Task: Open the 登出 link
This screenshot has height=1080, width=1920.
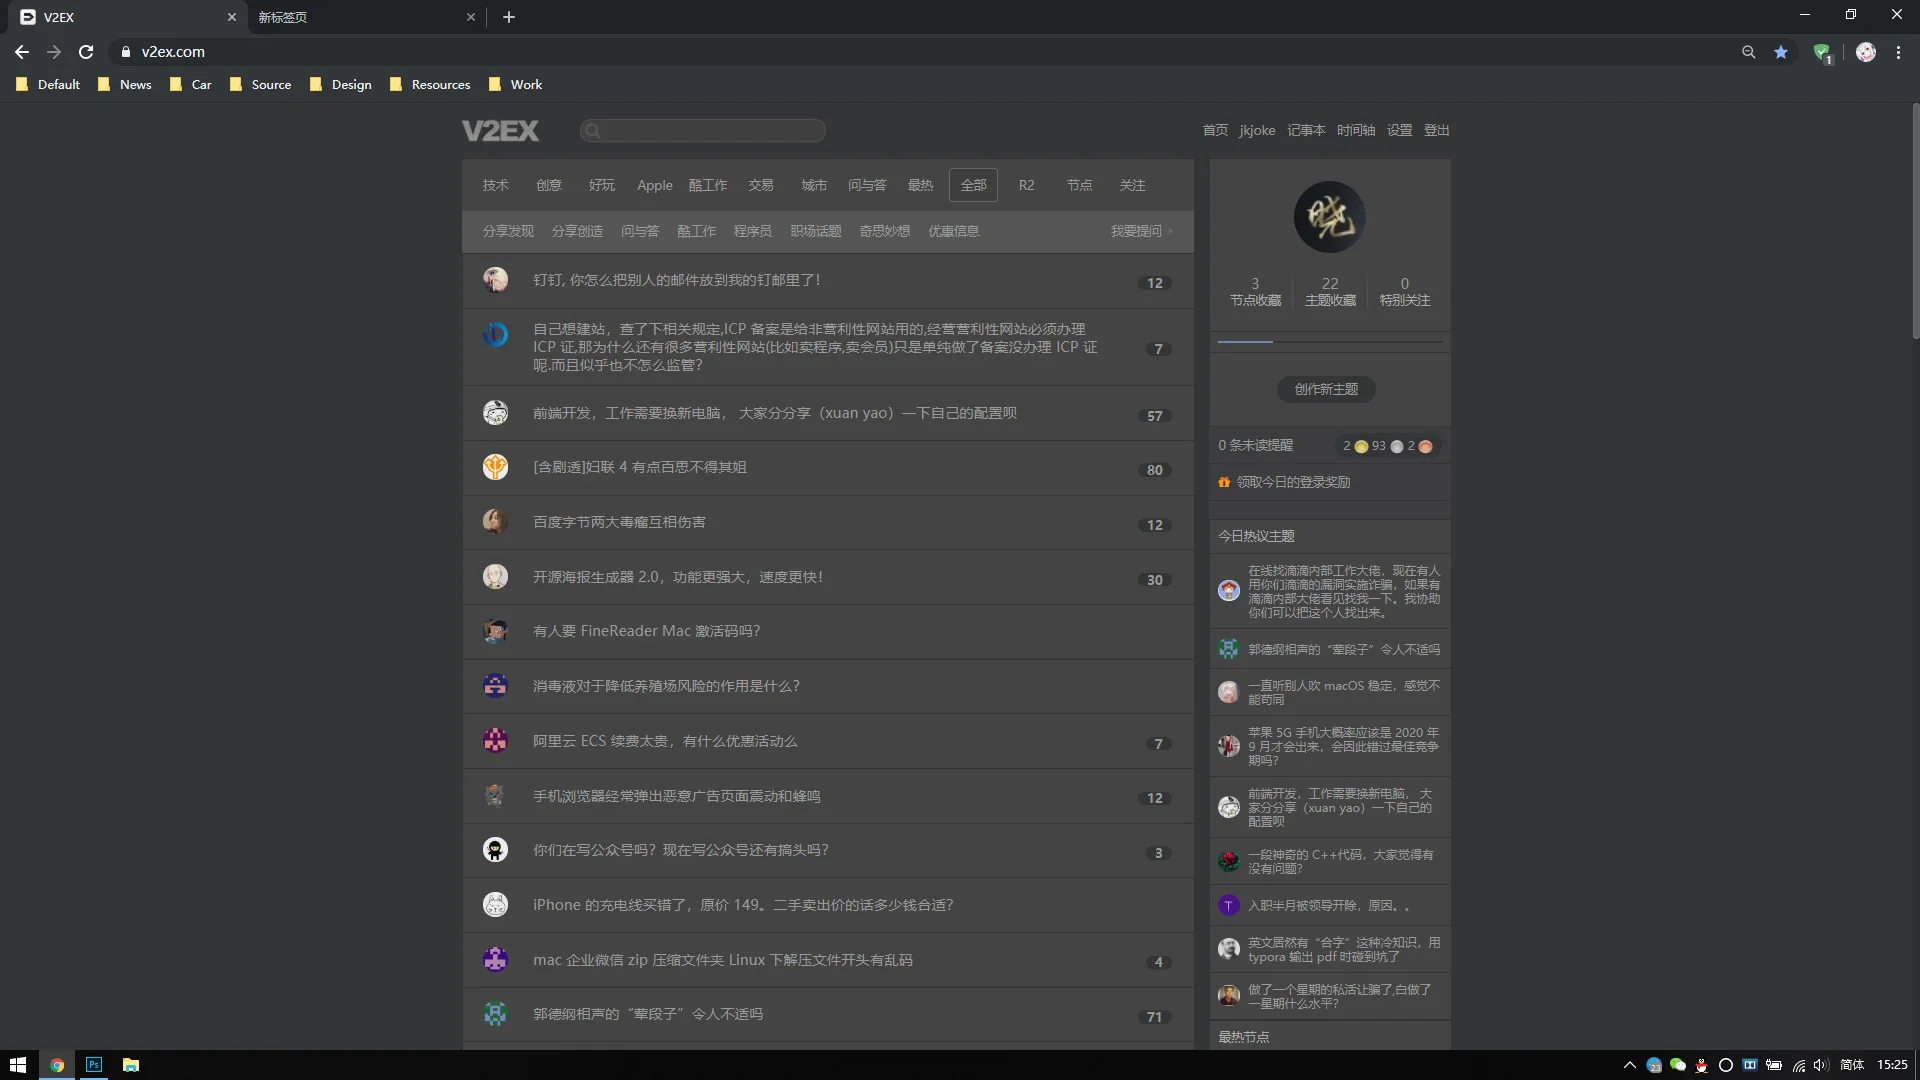Action: [x=1436, y=130]
